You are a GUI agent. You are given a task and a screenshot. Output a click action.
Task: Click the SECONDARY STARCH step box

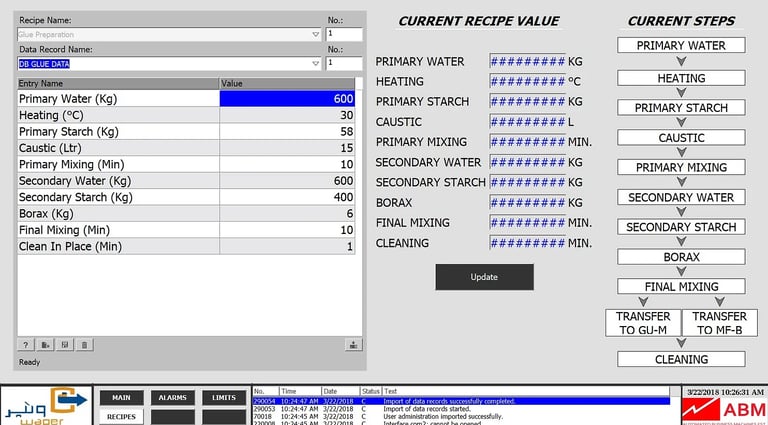[x=681, y=227]
